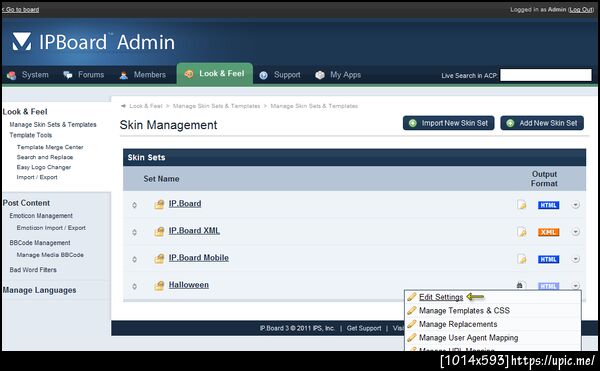Select the Look & Feel tab

(215, 74)
